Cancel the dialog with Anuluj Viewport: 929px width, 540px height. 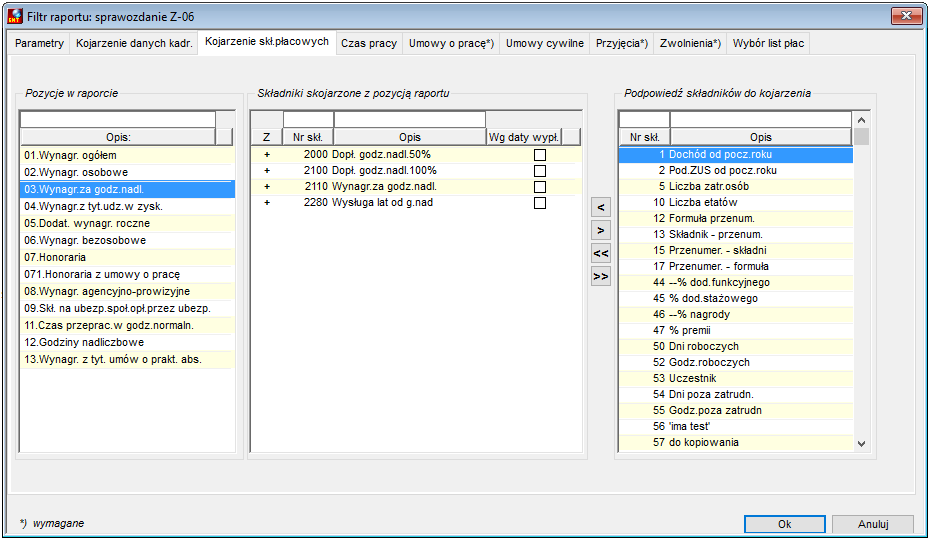point(873,524)
